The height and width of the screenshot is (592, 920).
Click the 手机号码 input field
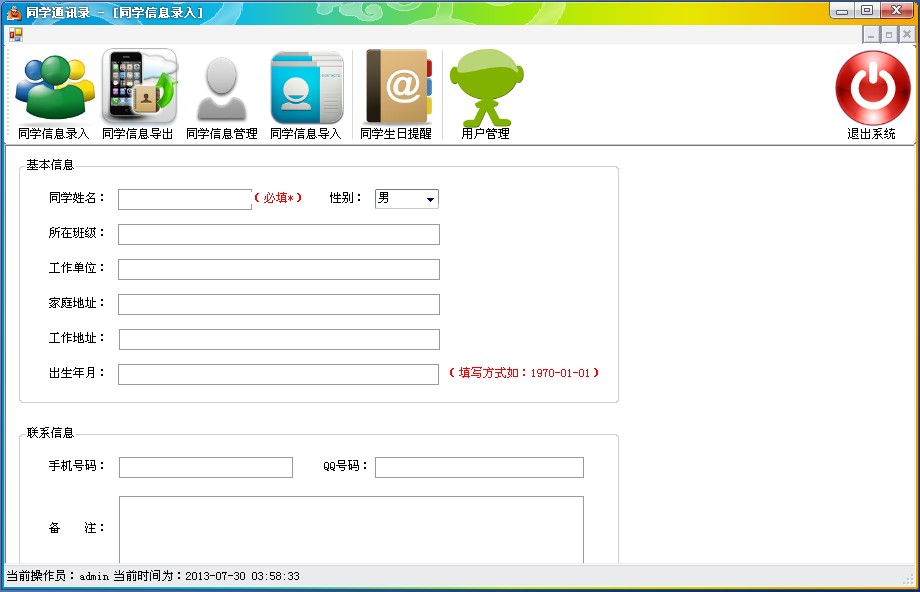[206, 468]
